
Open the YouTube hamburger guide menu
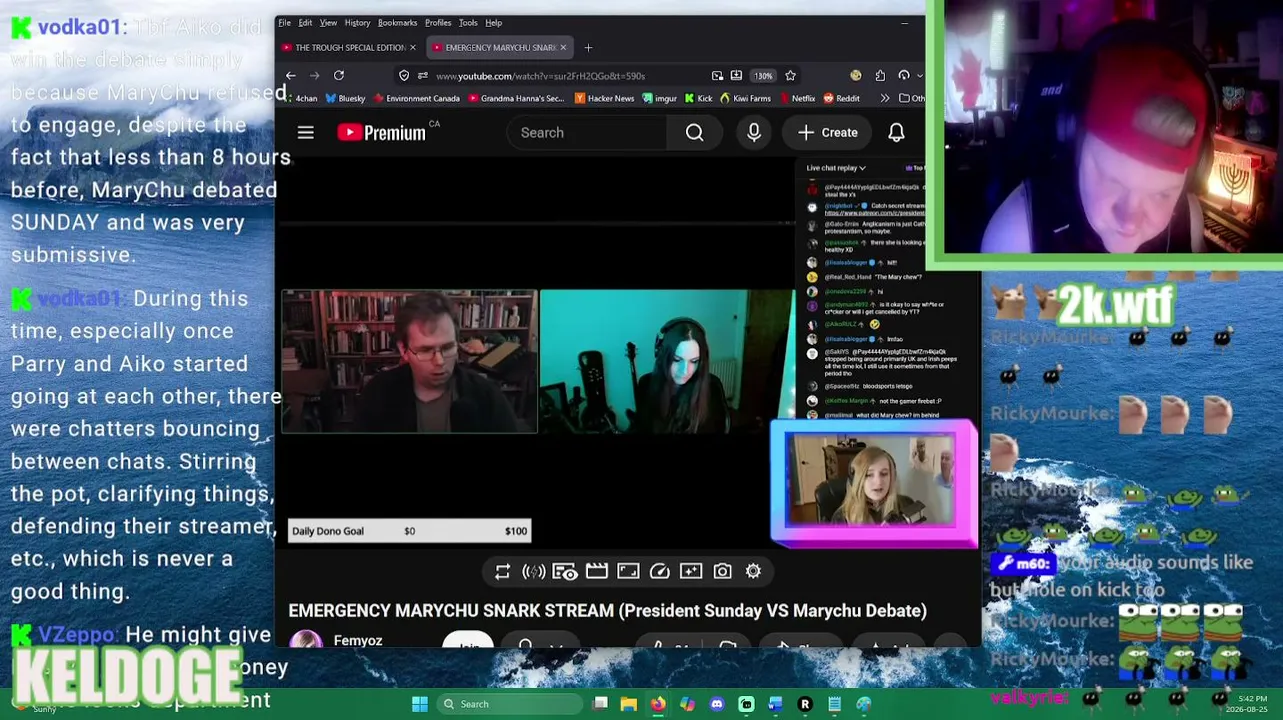pyautogui.click(x=305, y=133)
